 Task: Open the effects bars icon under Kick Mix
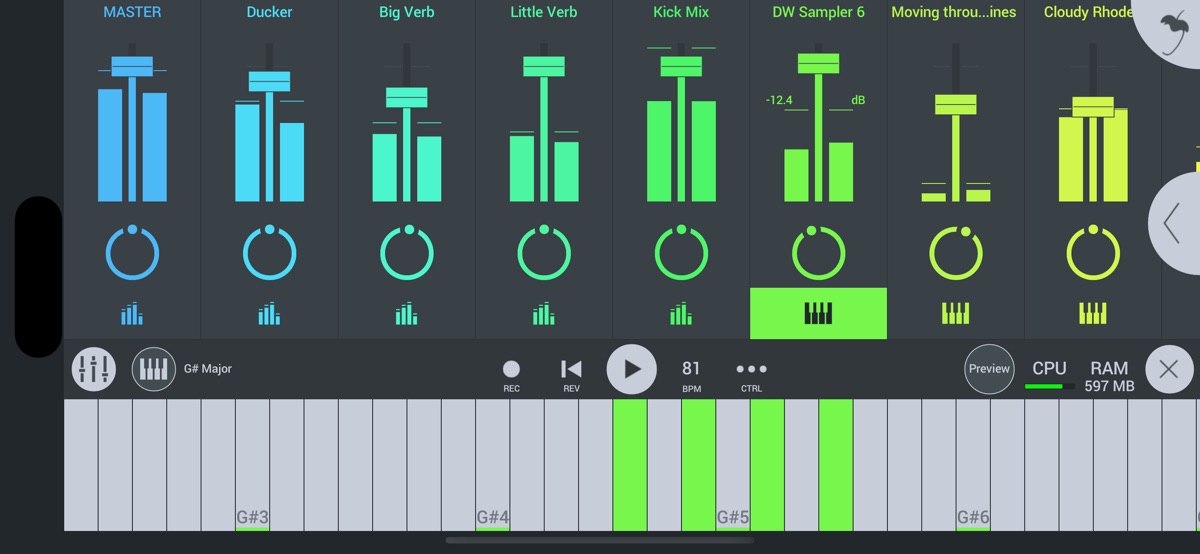pyautogui.click(x=681, y=314)
